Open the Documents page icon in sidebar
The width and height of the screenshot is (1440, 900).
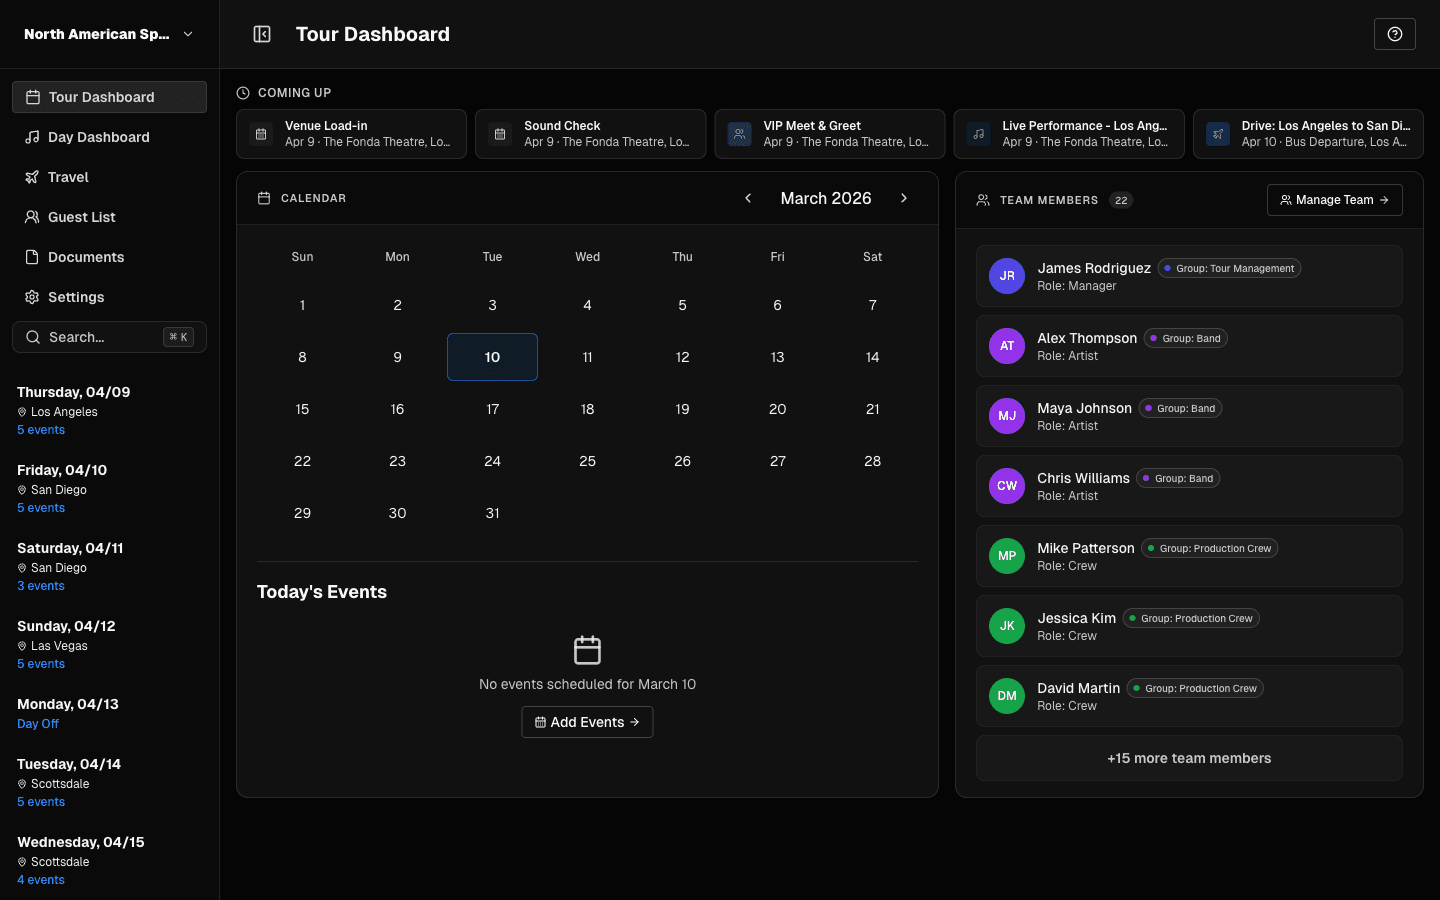[30, 257]
